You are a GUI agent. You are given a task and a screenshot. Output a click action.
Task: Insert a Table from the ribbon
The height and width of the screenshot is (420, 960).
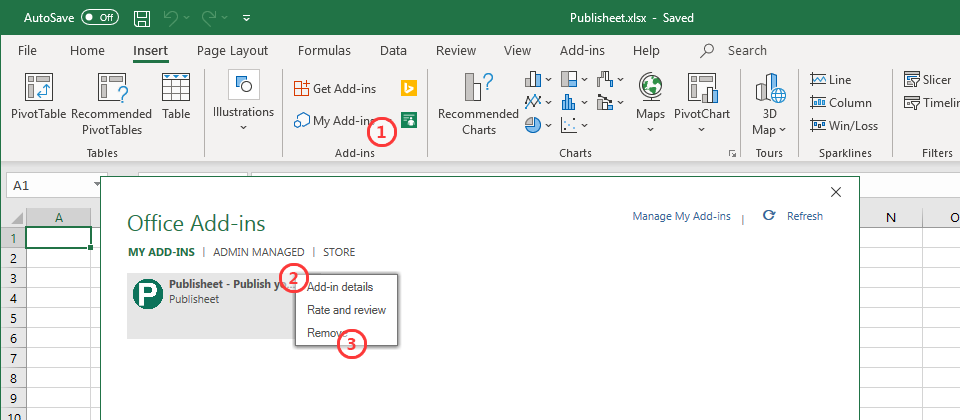click(x=176, y=98)
